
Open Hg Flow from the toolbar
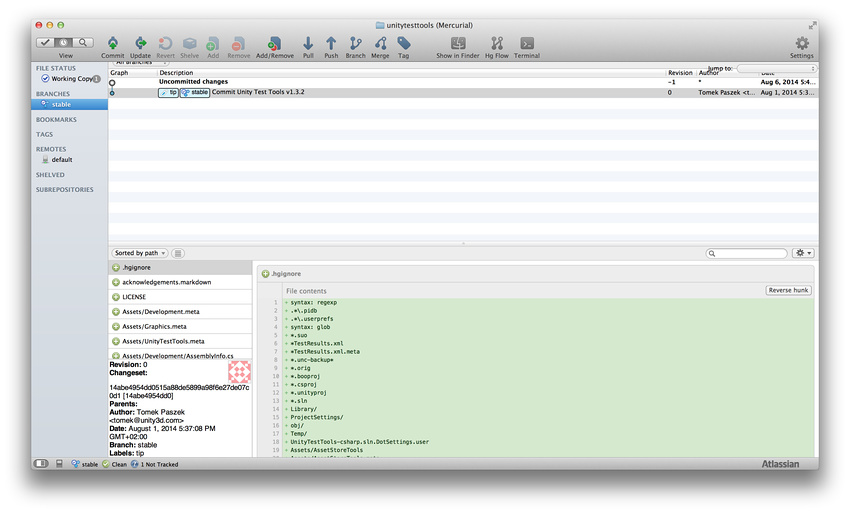496,44
